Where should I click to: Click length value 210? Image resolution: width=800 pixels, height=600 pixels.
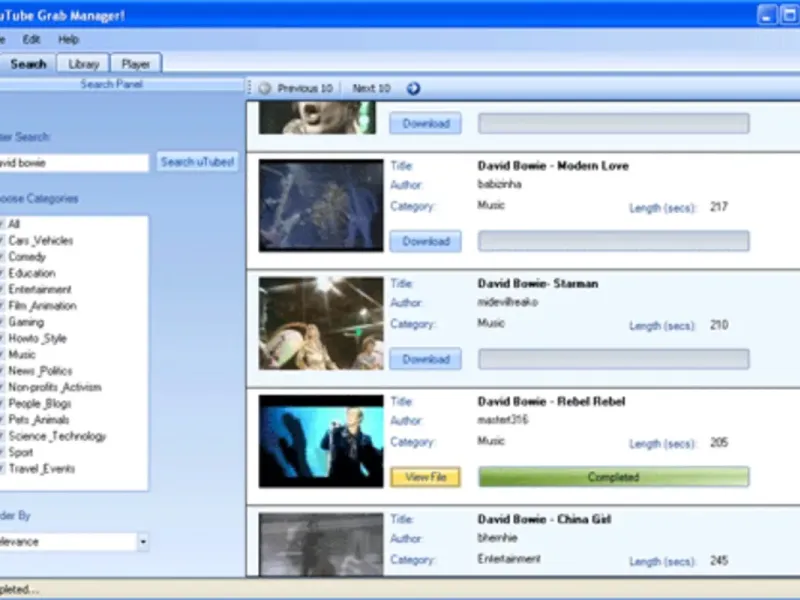(719, 324)
